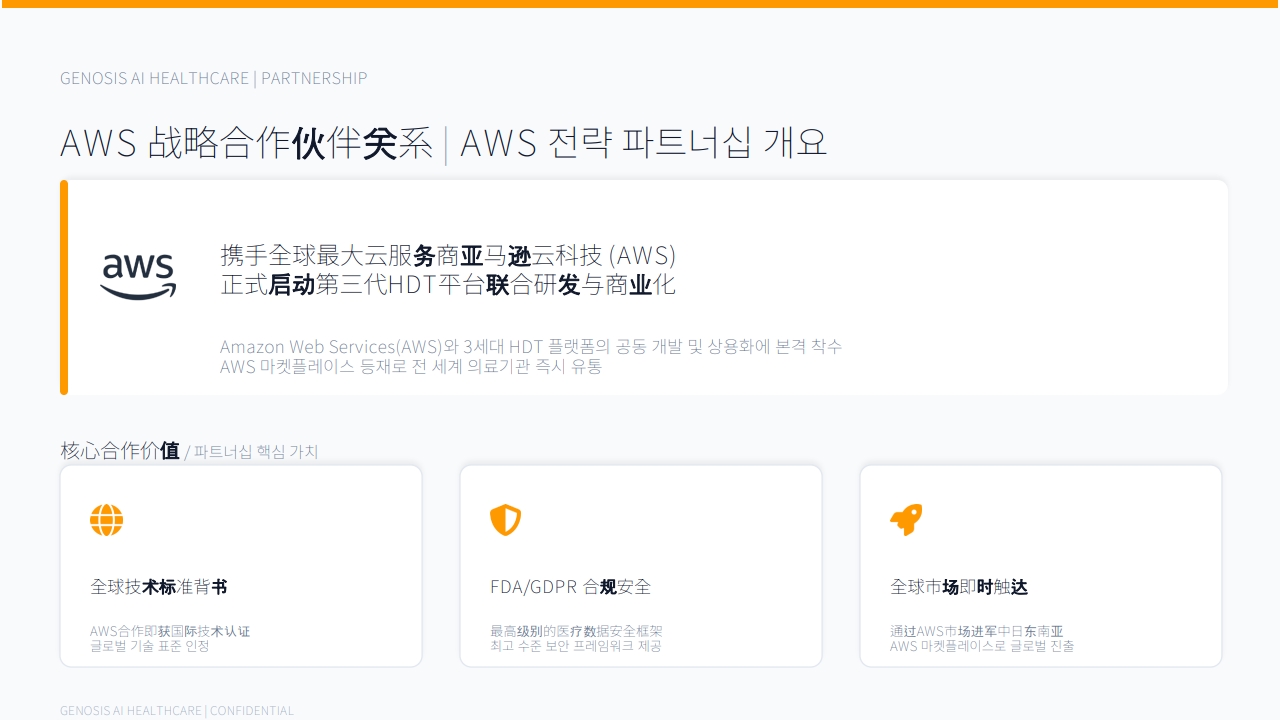Click the 核心合作价值 section heading
1280x720 pixels.
[x=120, y=451]
